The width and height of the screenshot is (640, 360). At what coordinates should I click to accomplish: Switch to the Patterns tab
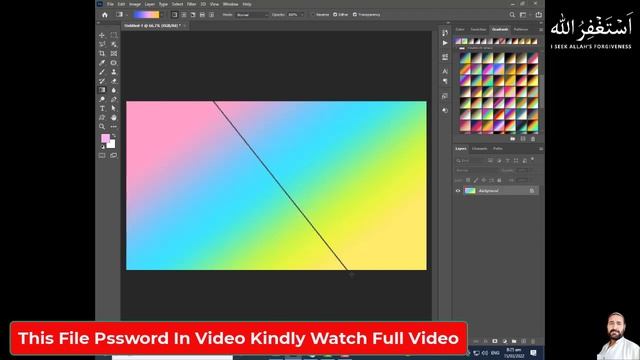(x=521, y=29)
